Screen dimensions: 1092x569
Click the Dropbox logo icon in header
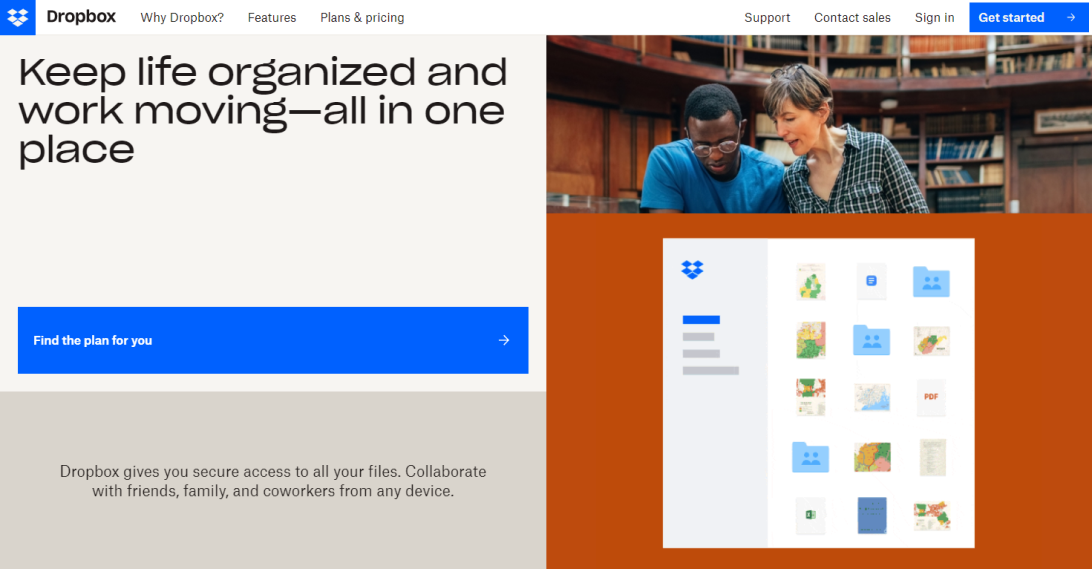17,17
